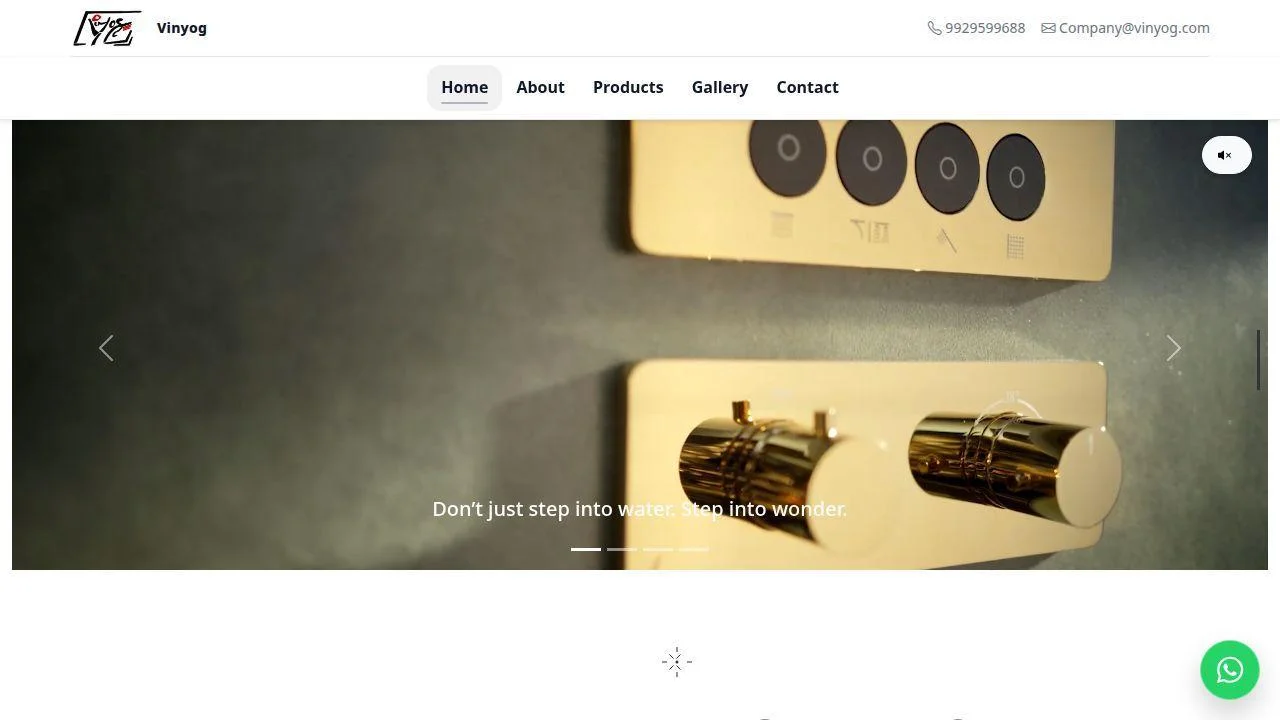Click the sparkle icon below the carousel
This screenshot has width=1280, height=720.
point(677,661)
